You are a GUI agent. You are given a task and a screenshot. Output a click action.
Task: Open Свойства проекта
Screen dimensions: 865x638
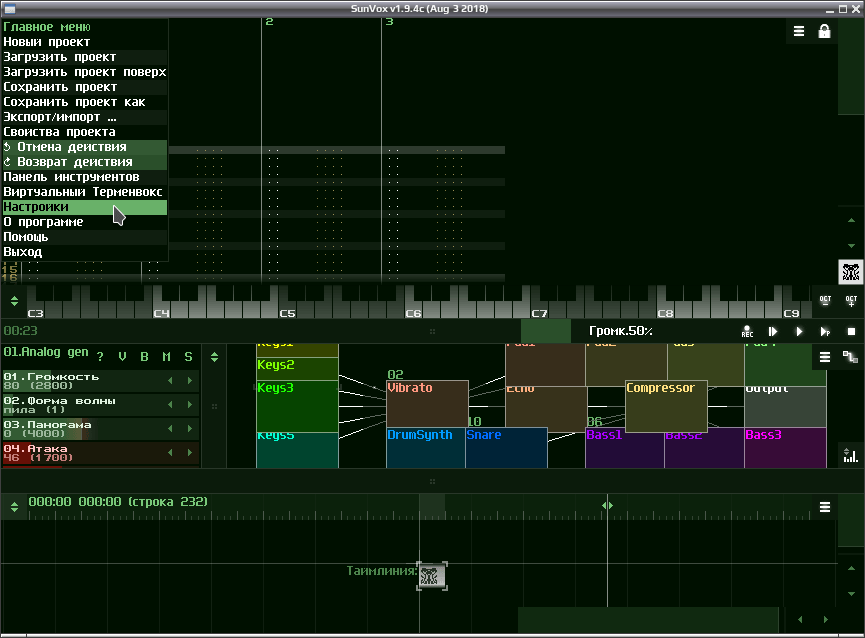coord(84,132)
